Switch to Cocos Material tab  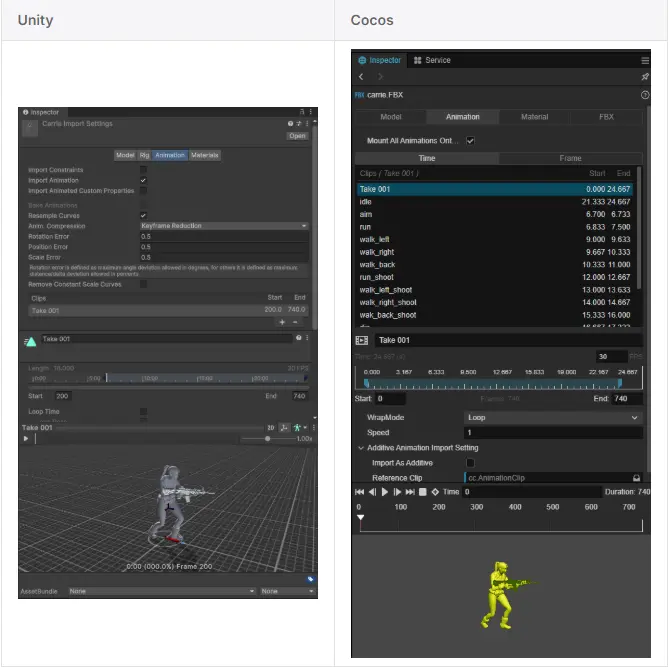(x=534, y=117)
